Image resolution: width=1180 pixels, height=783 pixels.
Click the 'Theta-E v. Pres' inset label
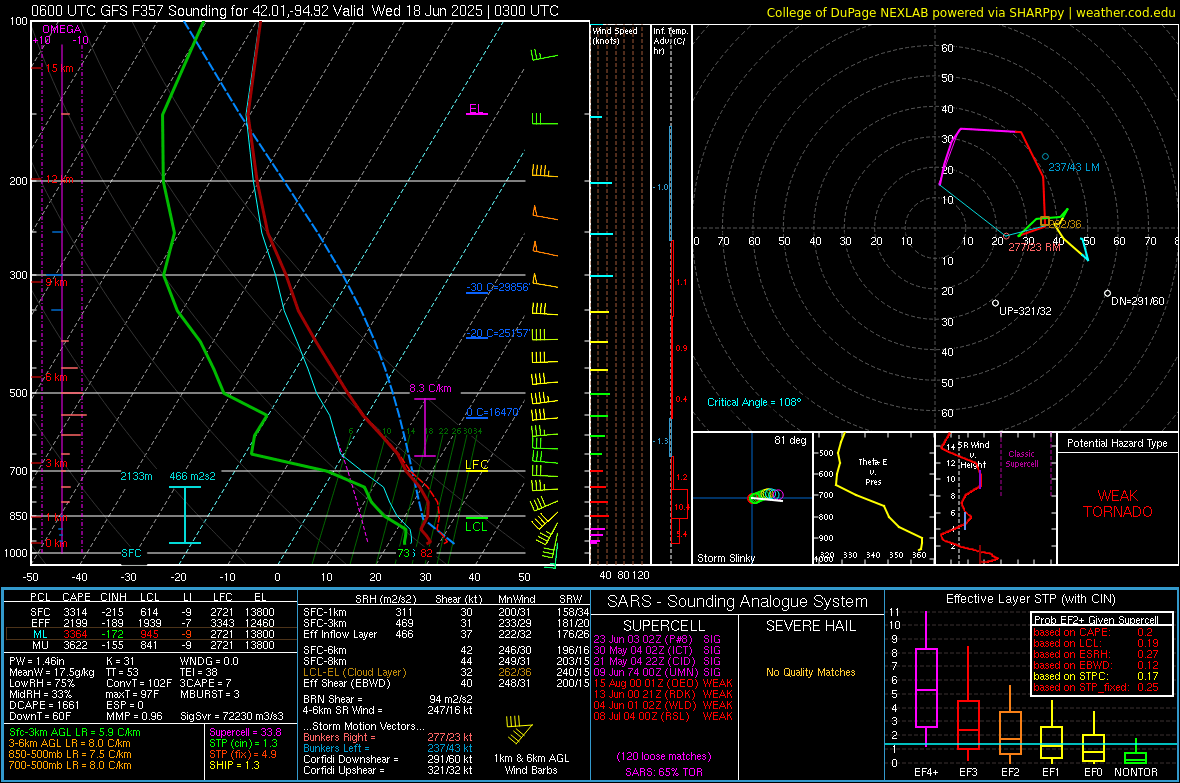873,471
